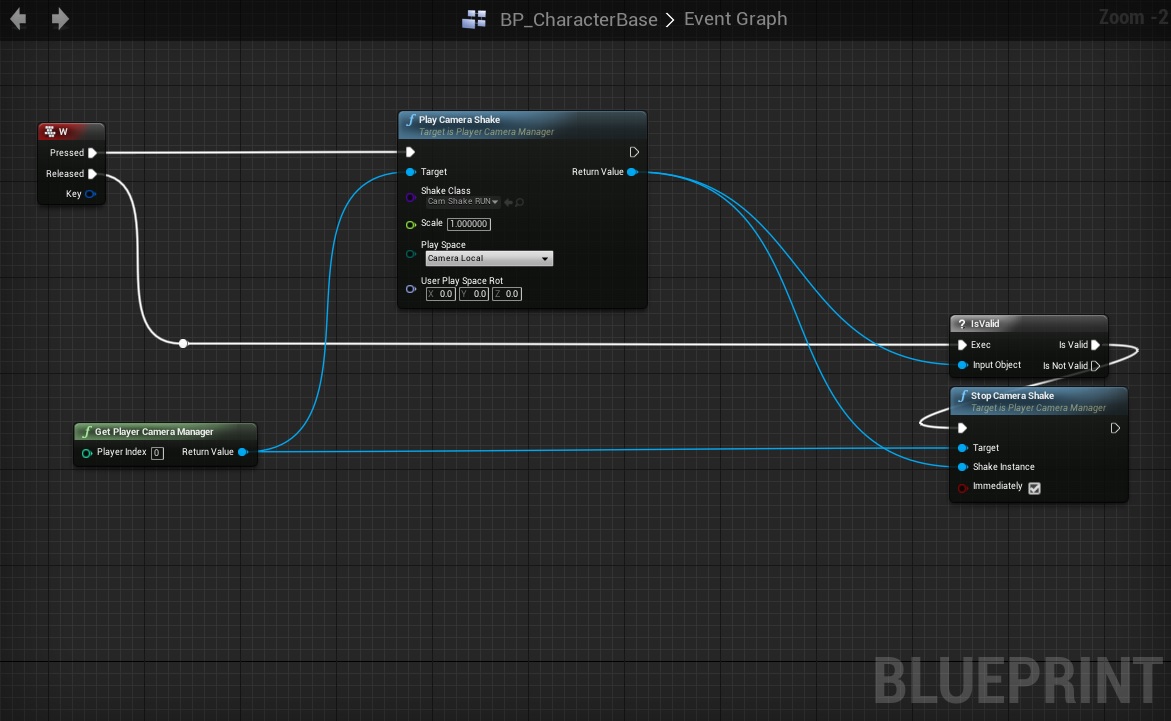
Task: Click the W key Pressed execution pin
Action: click(x=92, y=153)
